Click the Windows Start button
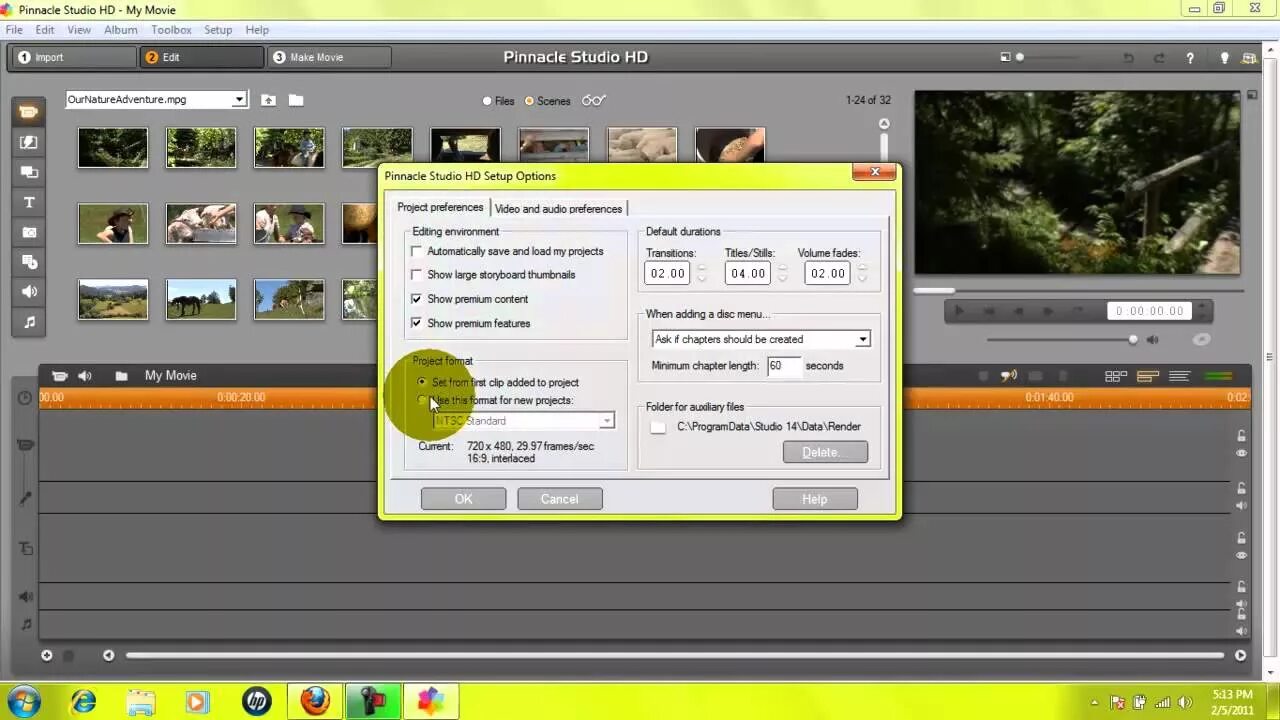 click(x=23, y=701)
